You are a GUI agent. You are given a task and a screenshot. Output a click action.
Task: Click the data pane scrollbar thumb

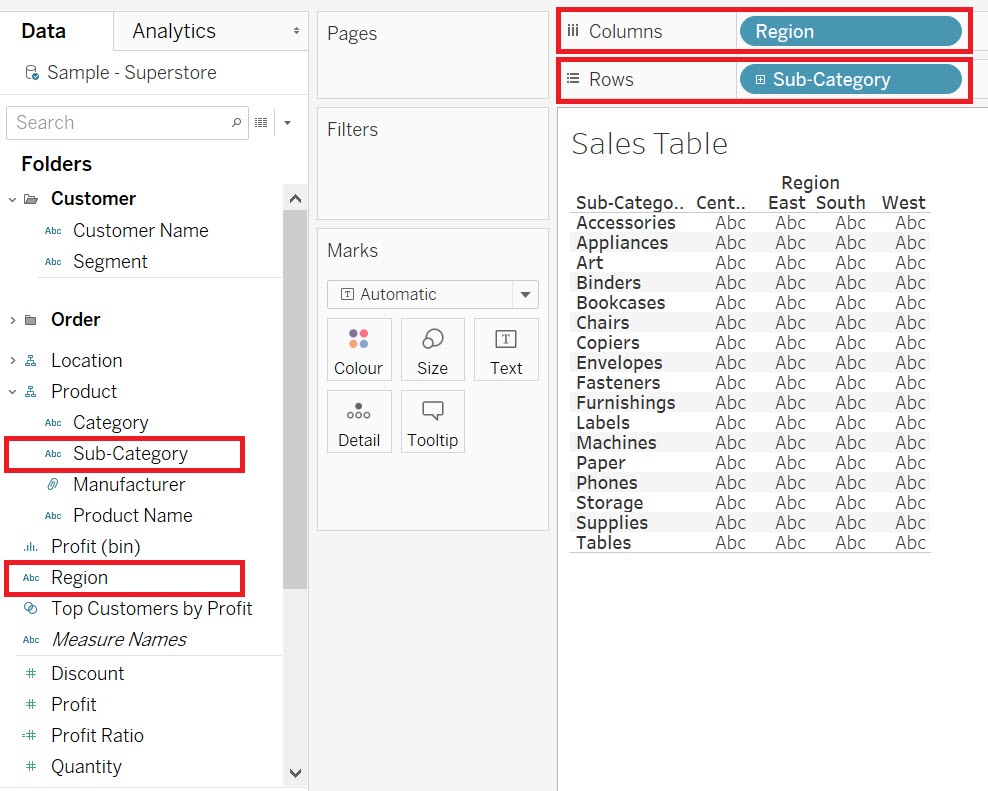pyautogui.click(x=295, y=400)
